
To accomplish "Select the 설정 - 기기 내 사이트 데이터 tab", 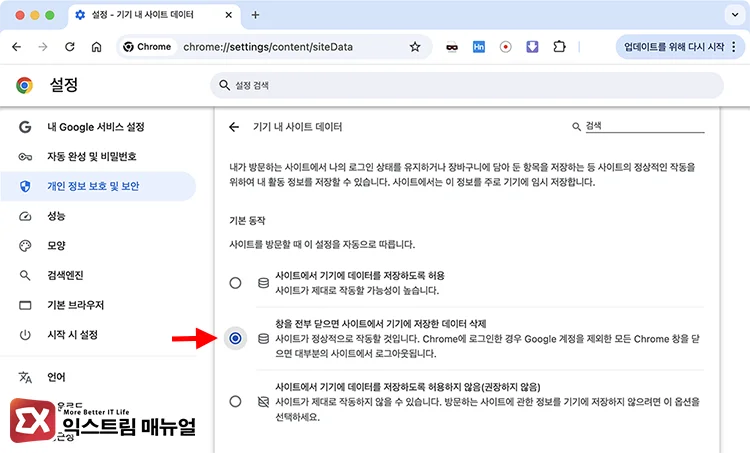I will pos(154,15).
